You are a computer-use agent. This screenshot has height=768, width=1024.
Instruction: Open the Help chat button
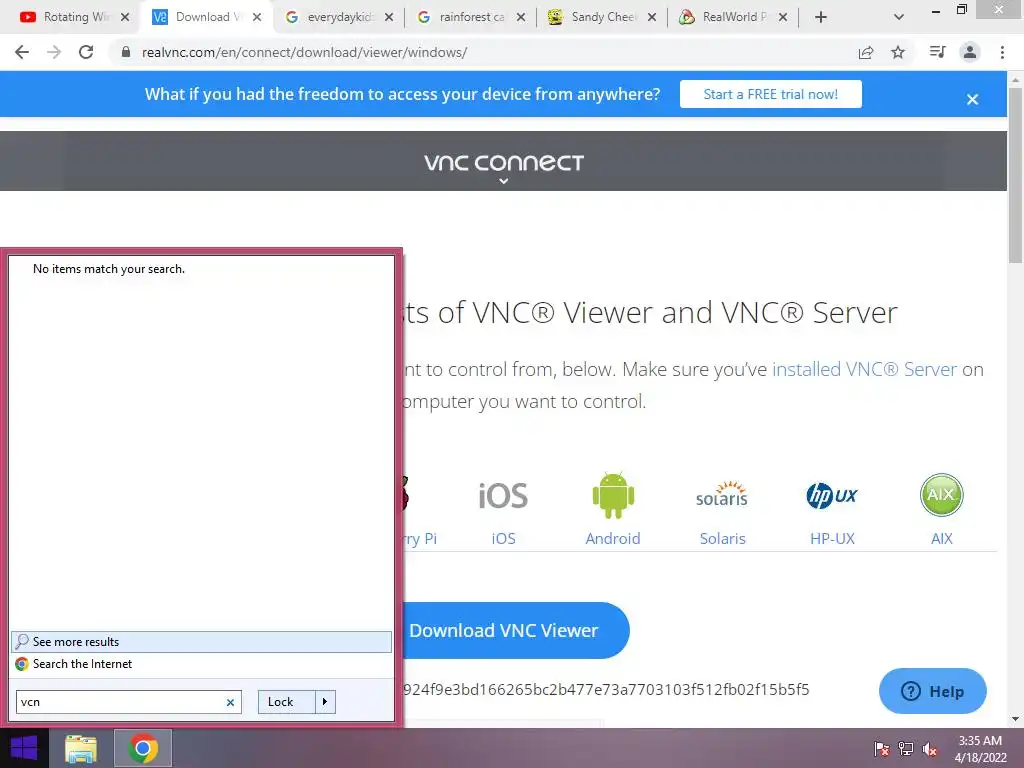pyautogui.click(x=933, y=691)
